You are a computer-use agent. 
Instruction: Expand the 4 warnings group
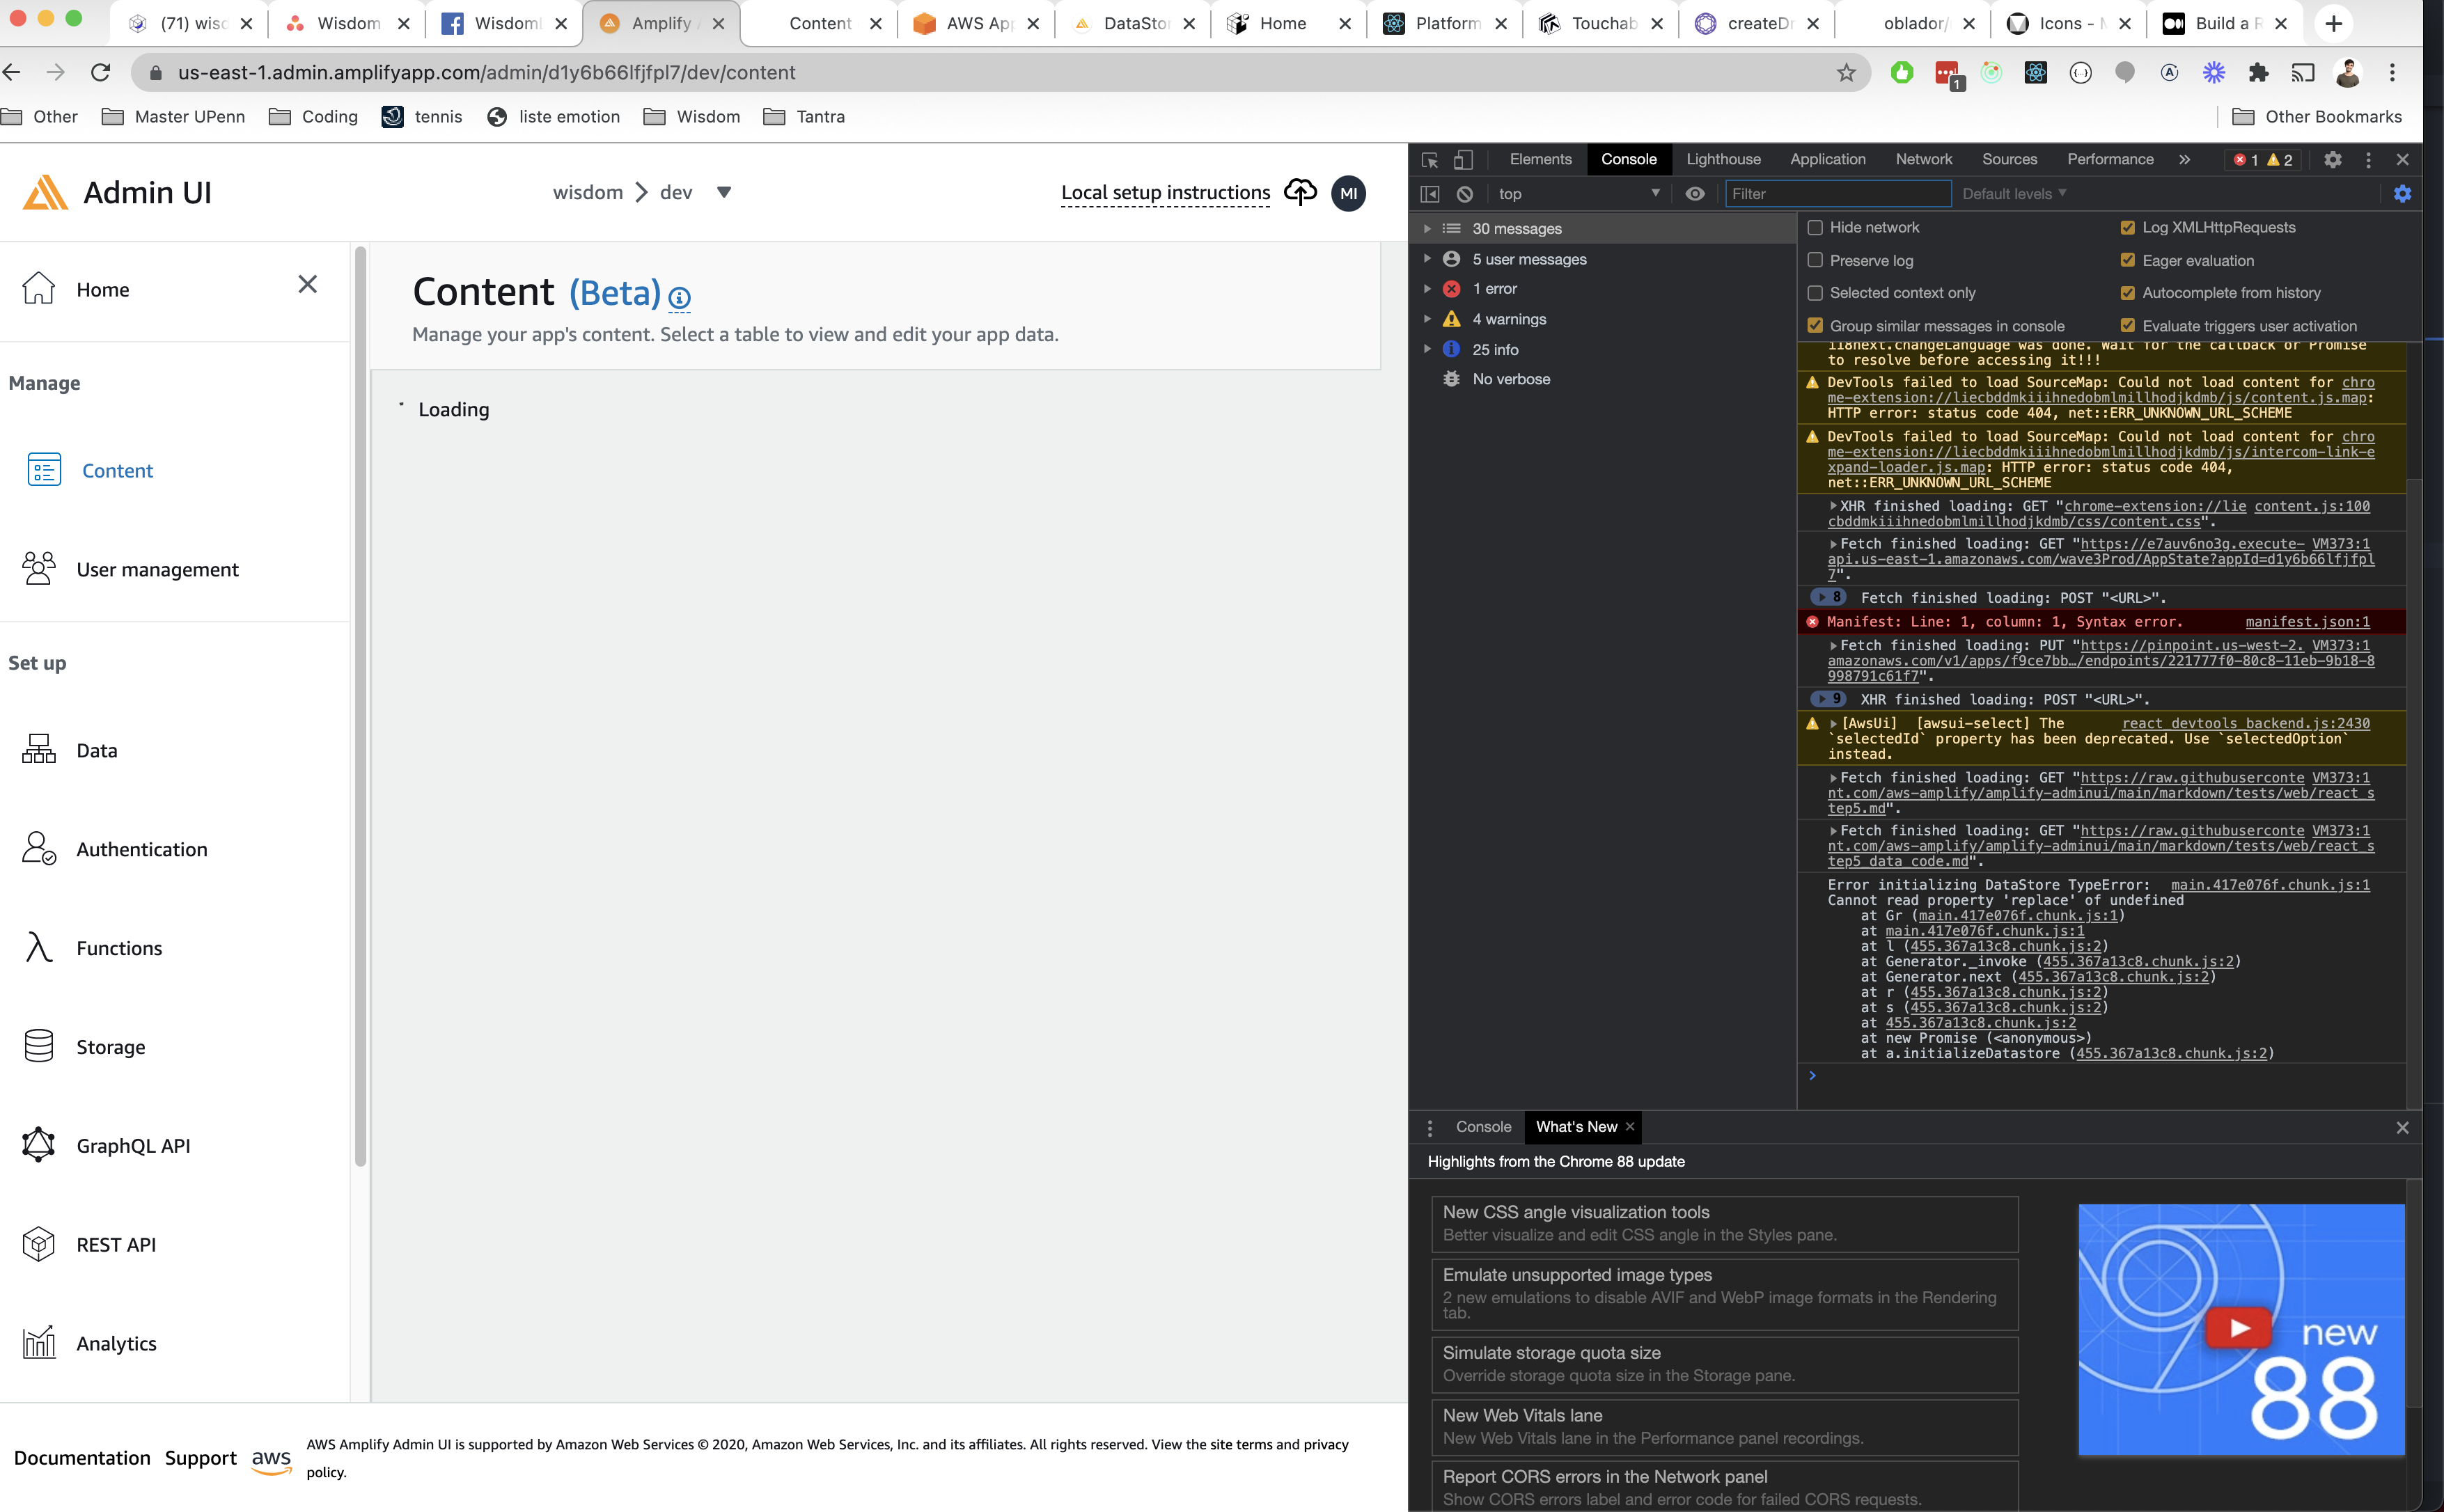click(1428, 318)
